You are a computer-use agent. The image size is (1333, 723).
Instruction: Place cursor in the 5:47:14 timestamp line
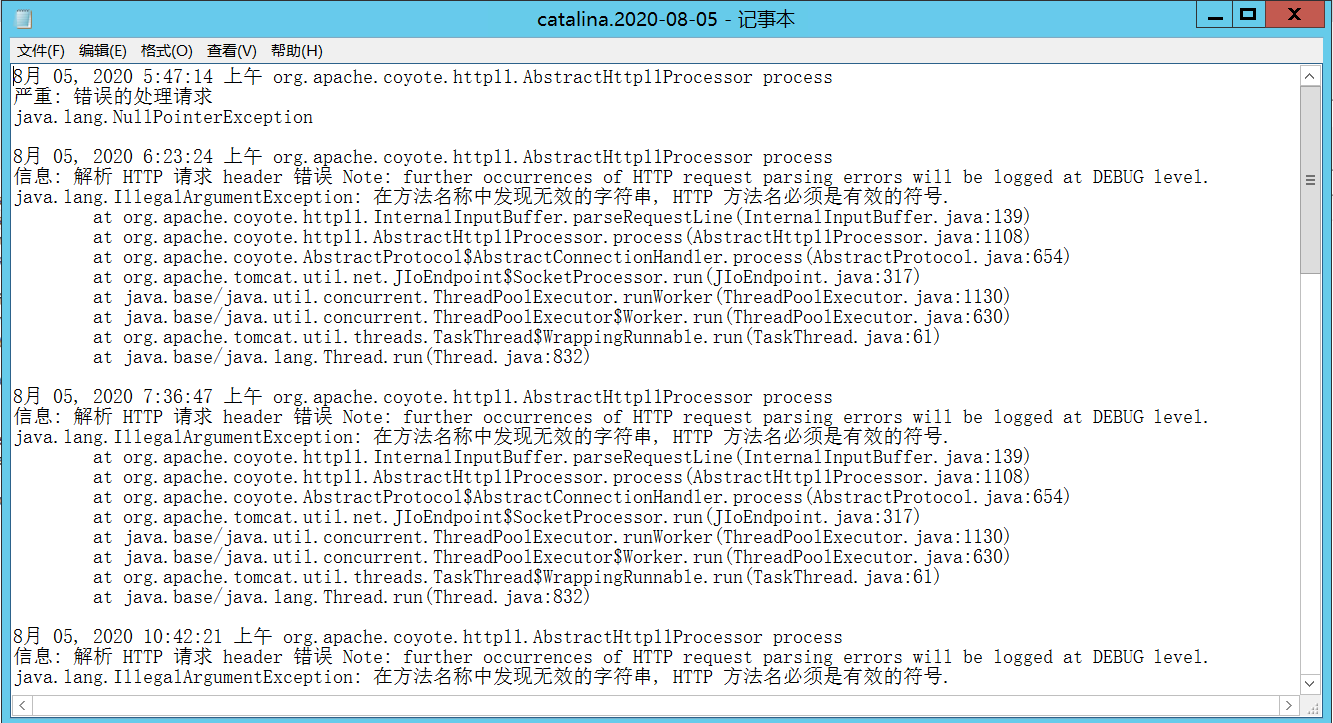(x=150, y=76)
